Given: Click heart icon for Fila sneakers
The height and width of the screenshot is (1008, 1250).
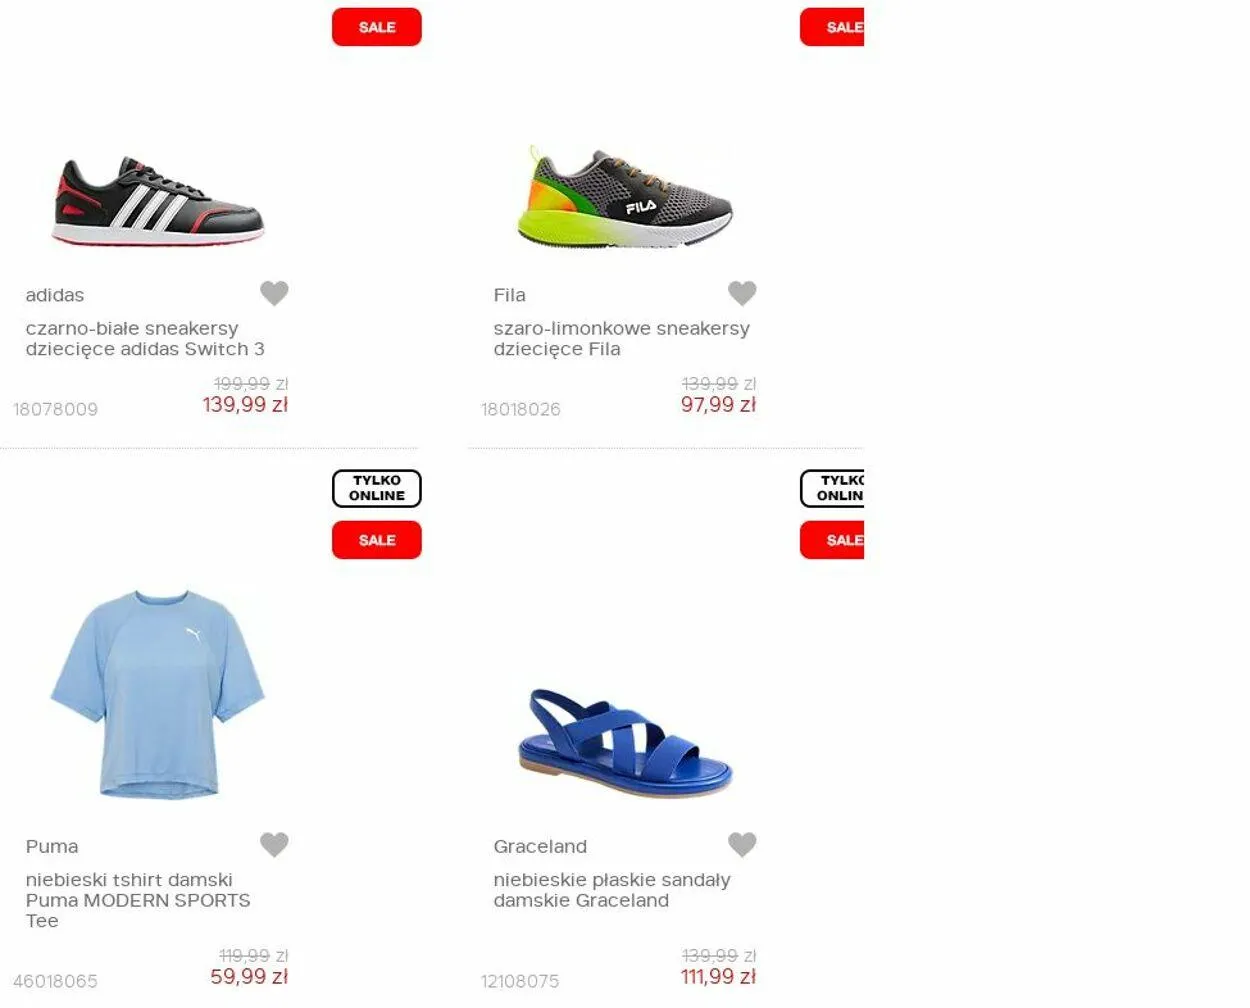Looking at the screenshot, I should [742, 293].
